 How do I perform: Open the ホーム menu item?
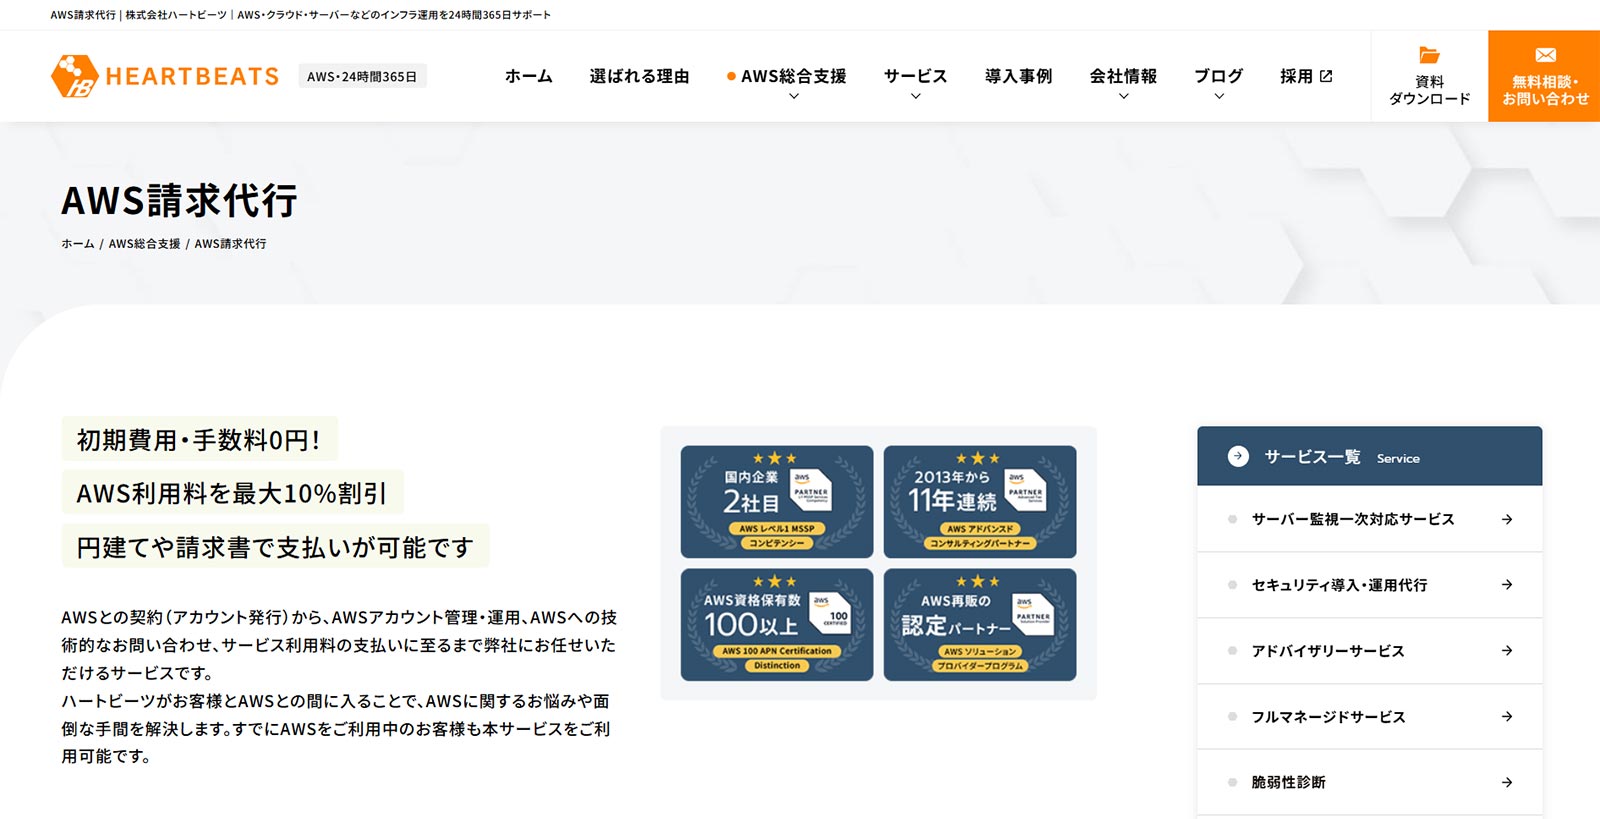[x=529, y=76]
